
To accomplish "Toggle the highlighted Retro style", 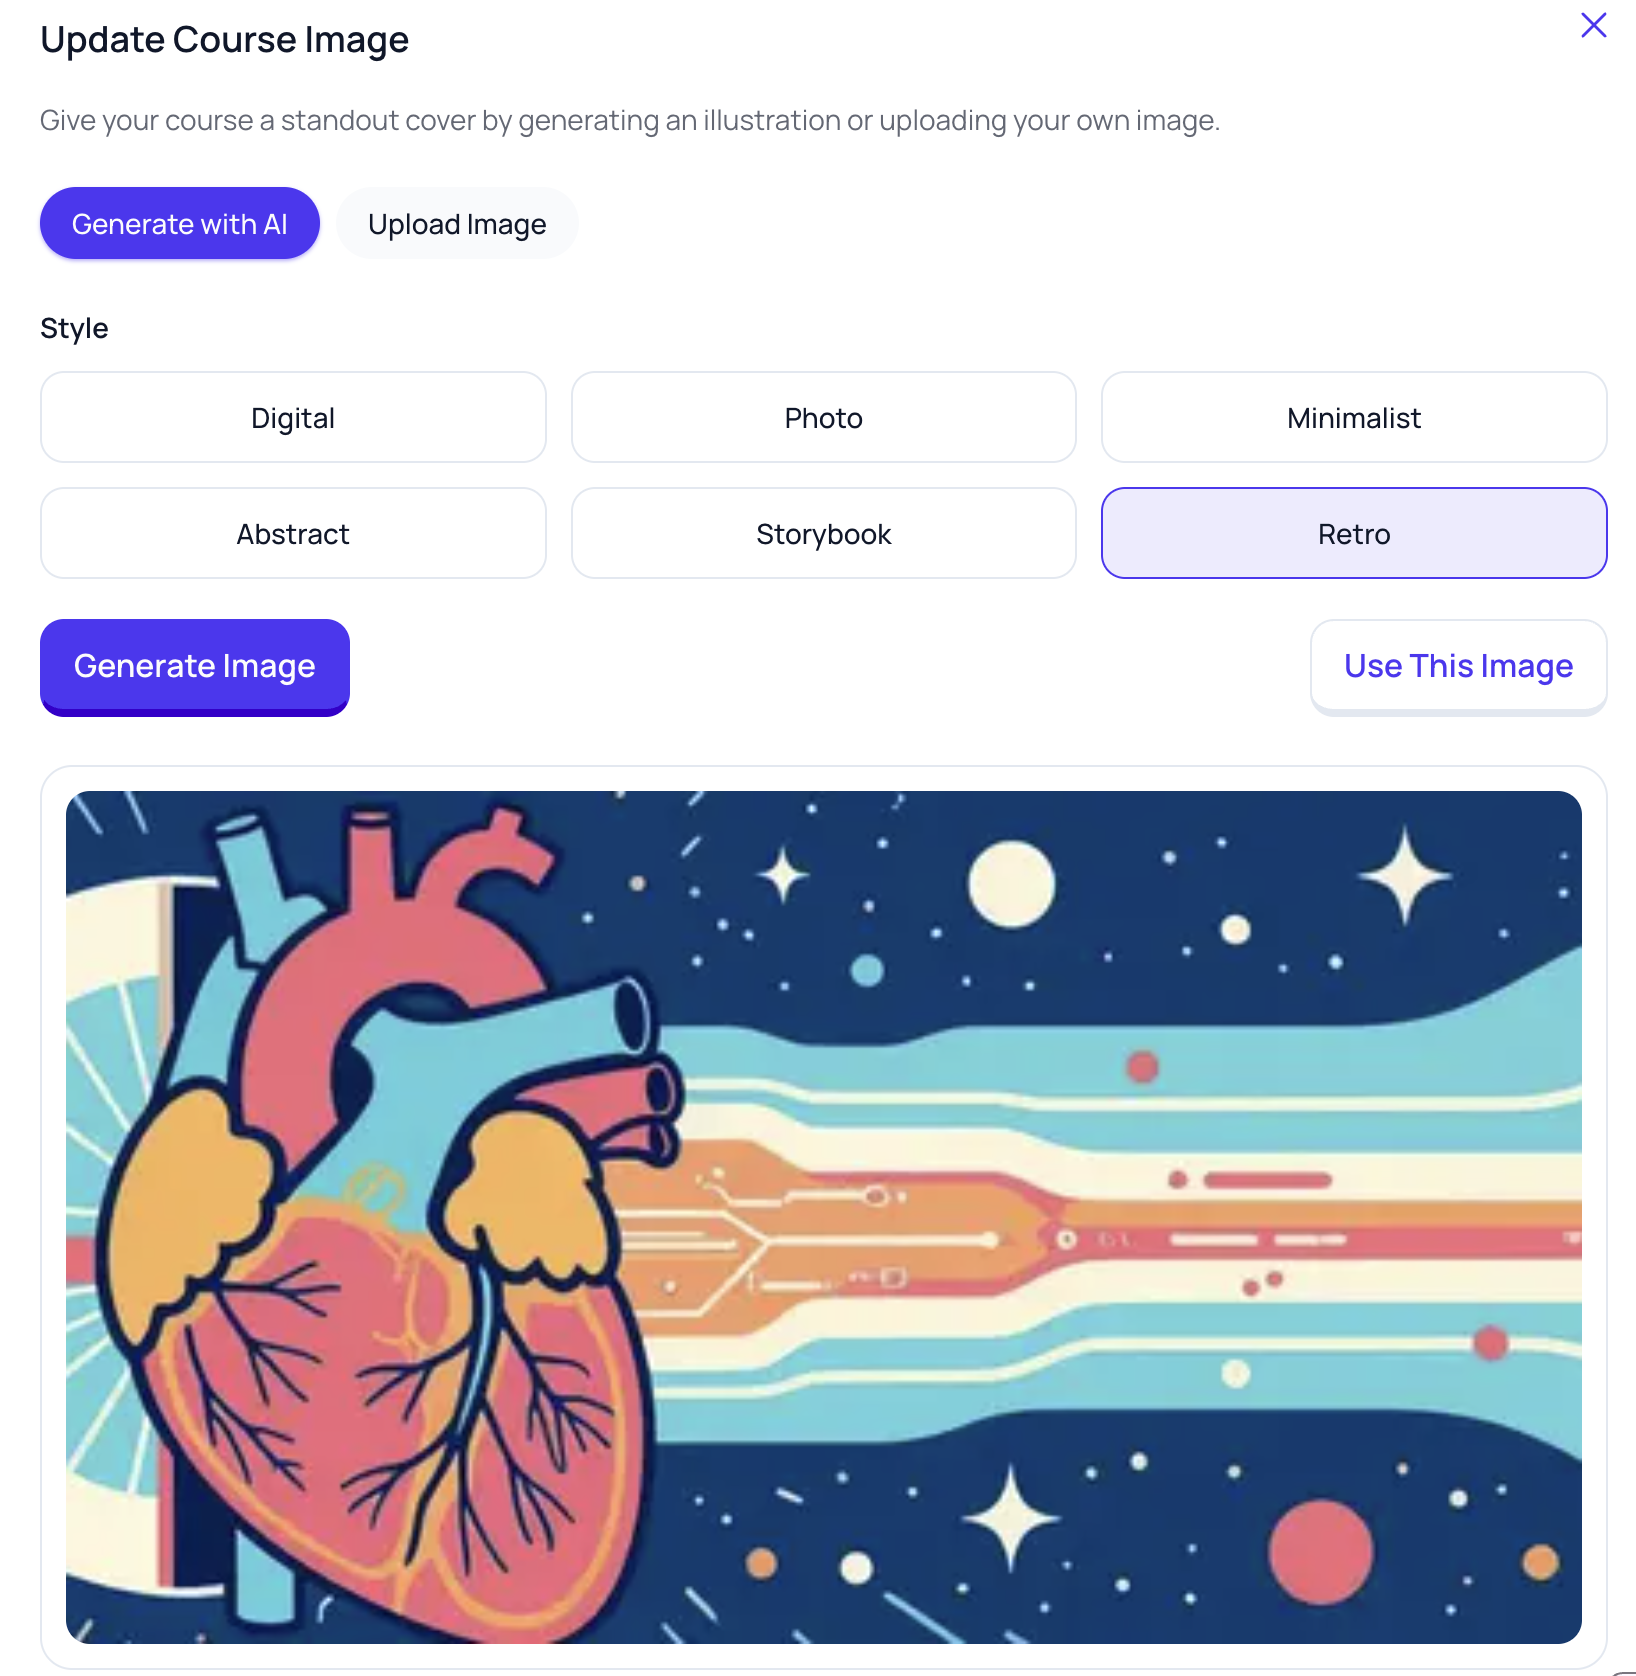I will [x=1354, y=534].
